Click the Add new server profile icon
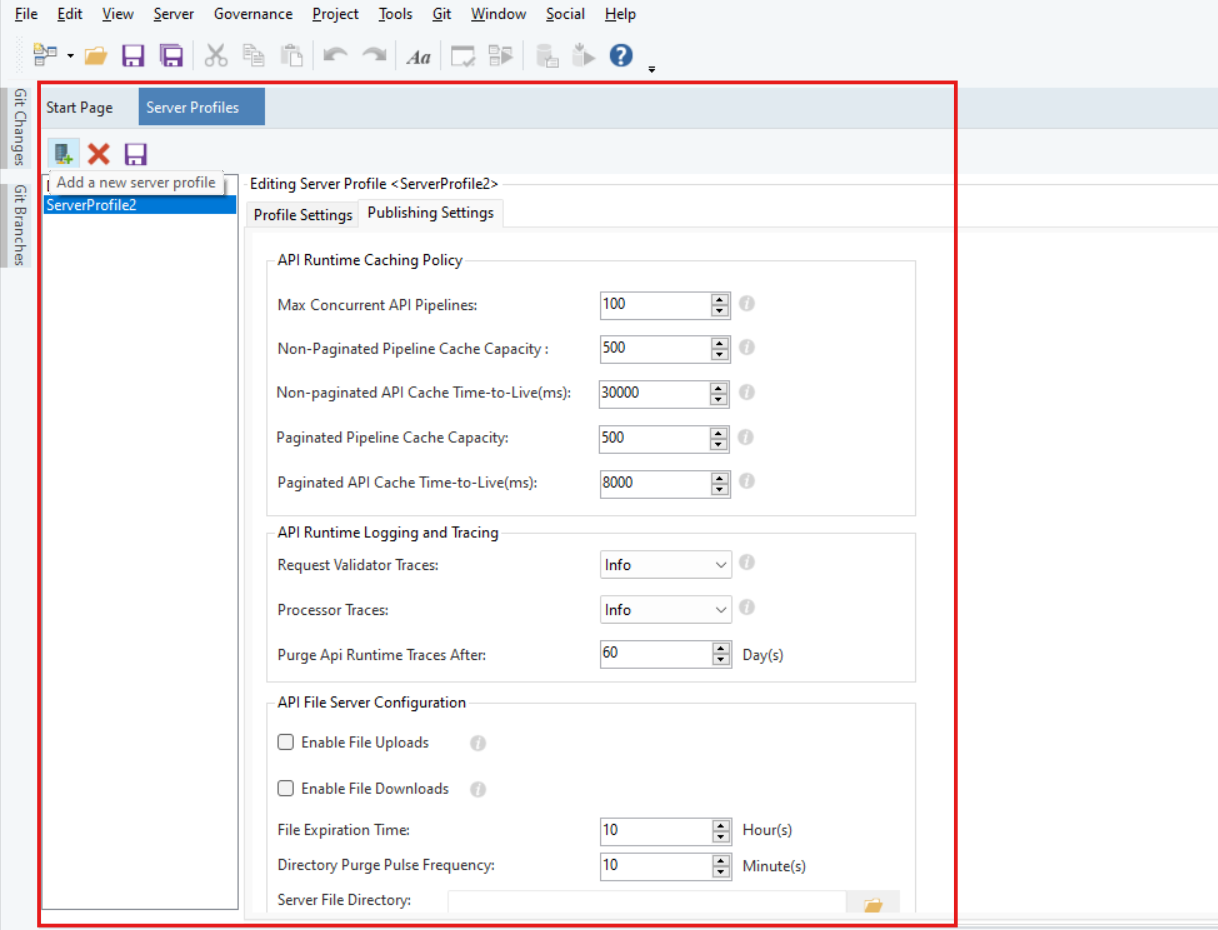1218x930 pixels. coord(63,154)
